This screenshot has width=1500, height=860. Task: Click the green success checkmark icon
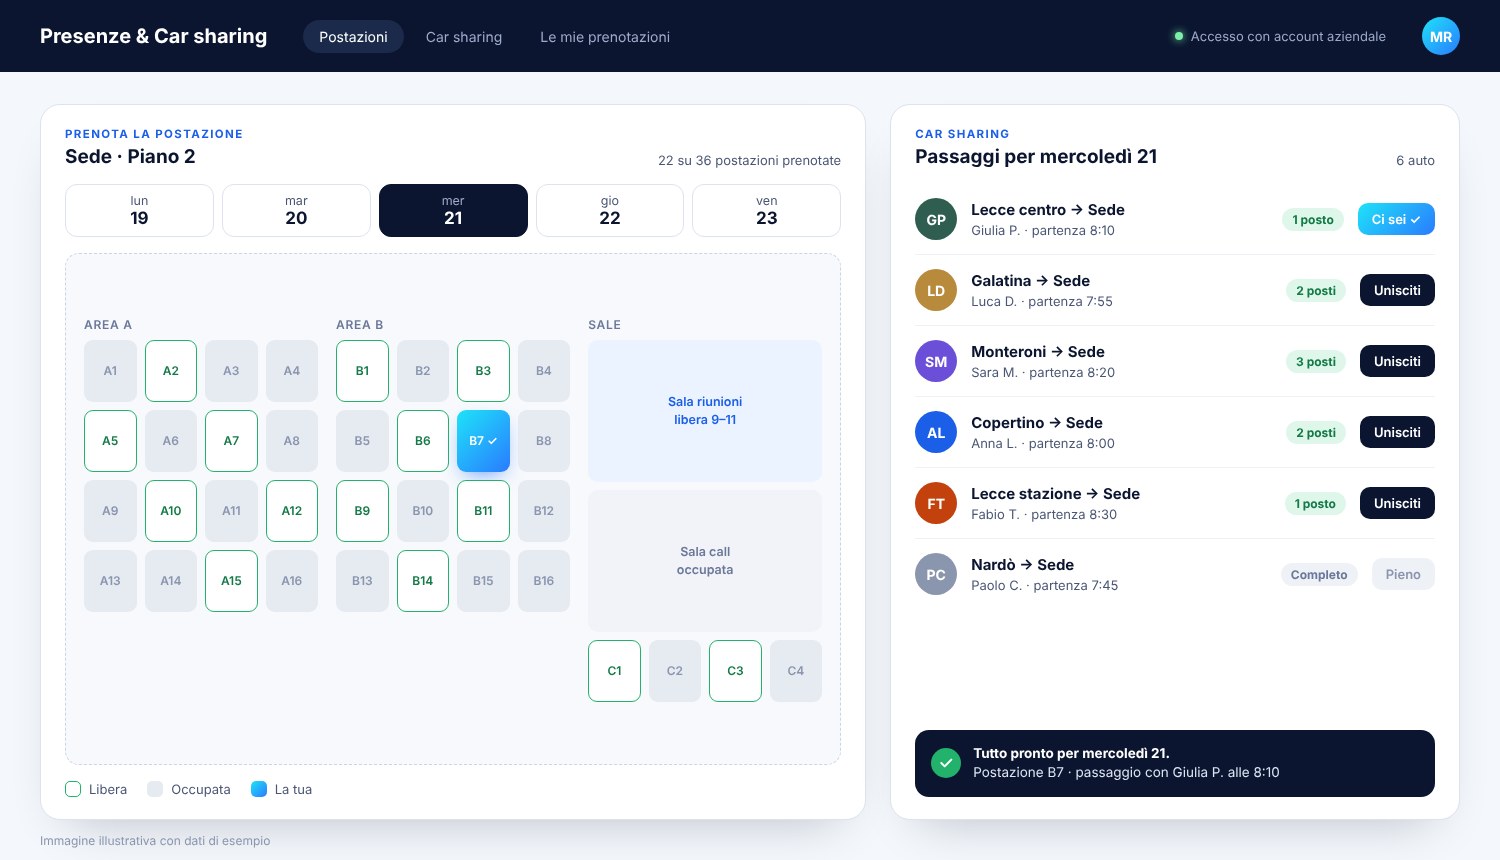(x=945, y=763)
